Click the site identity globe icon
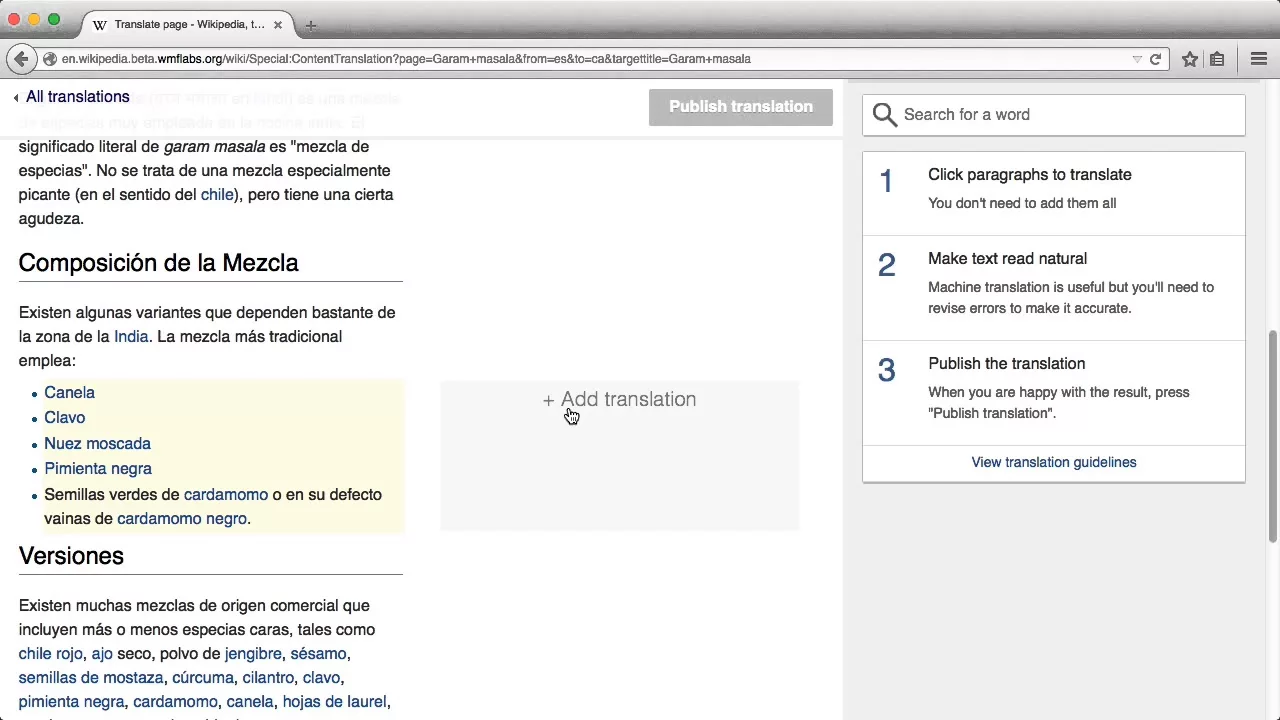 coord(49,59)
